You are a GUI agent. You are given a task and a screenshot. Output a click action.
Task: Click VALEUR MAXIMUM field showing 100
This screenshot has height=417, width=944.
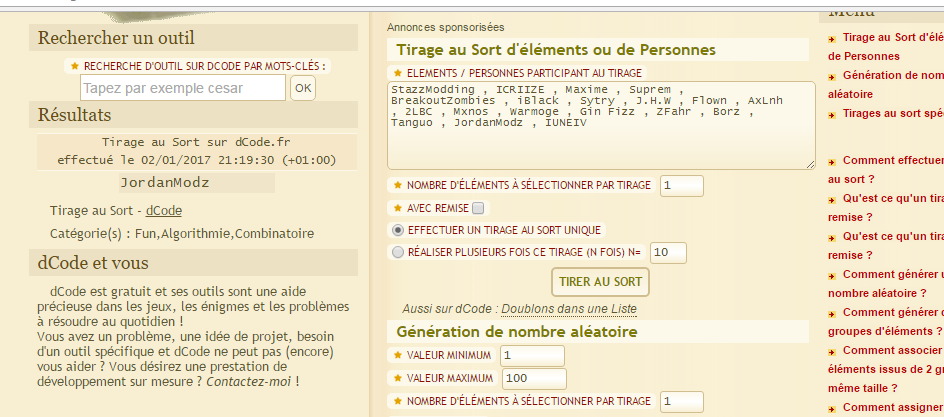(534, 378)
